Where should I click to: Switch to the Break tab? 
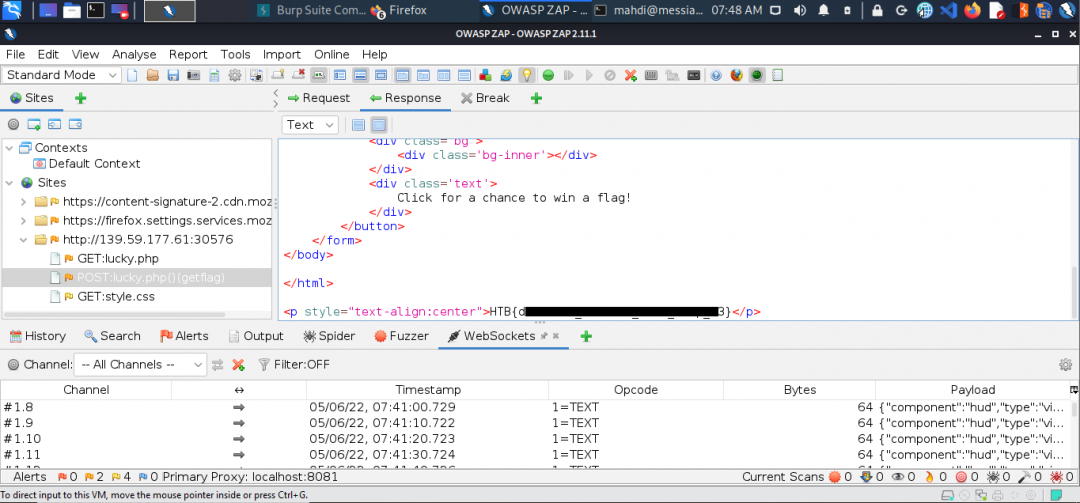(x=486, y=98)
